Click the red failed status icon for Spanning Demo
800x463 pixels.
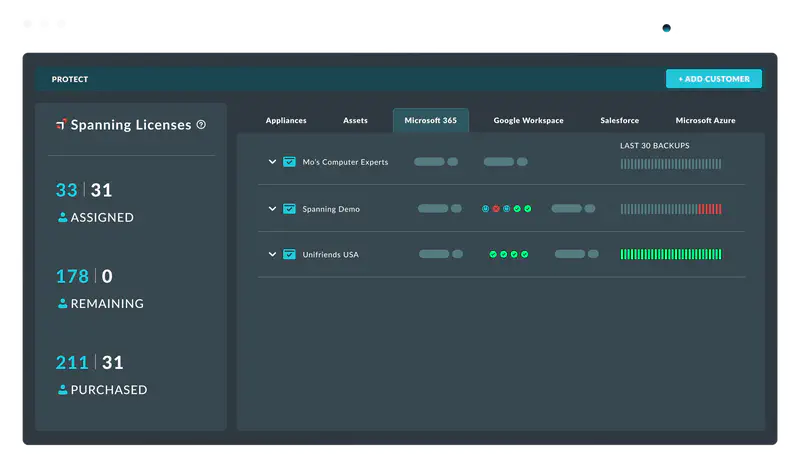pos(496,209)
